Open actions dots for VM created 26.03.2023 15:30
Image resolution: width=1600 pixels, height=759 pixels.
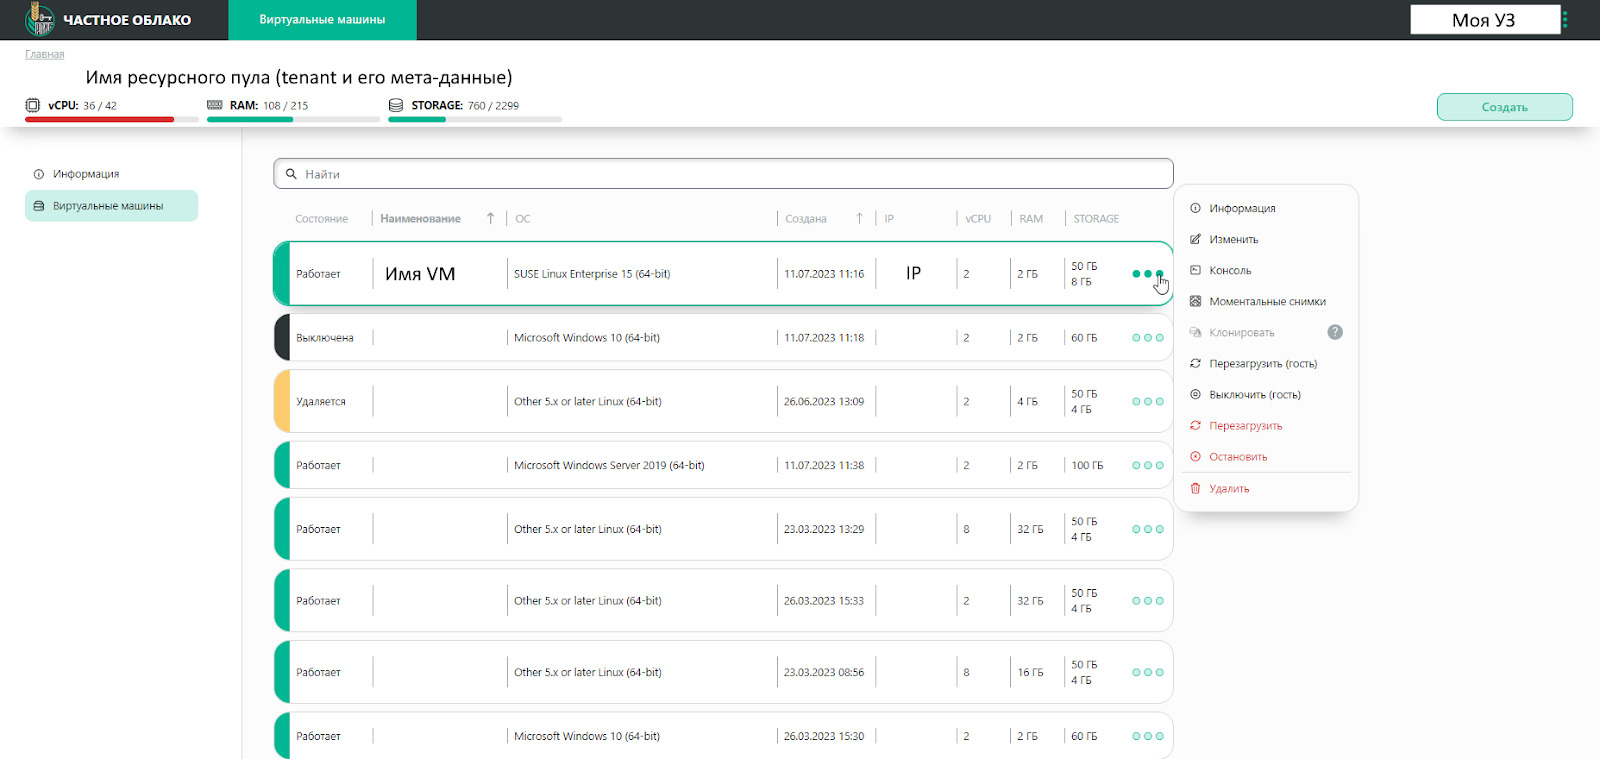[x=1148, y=736]
